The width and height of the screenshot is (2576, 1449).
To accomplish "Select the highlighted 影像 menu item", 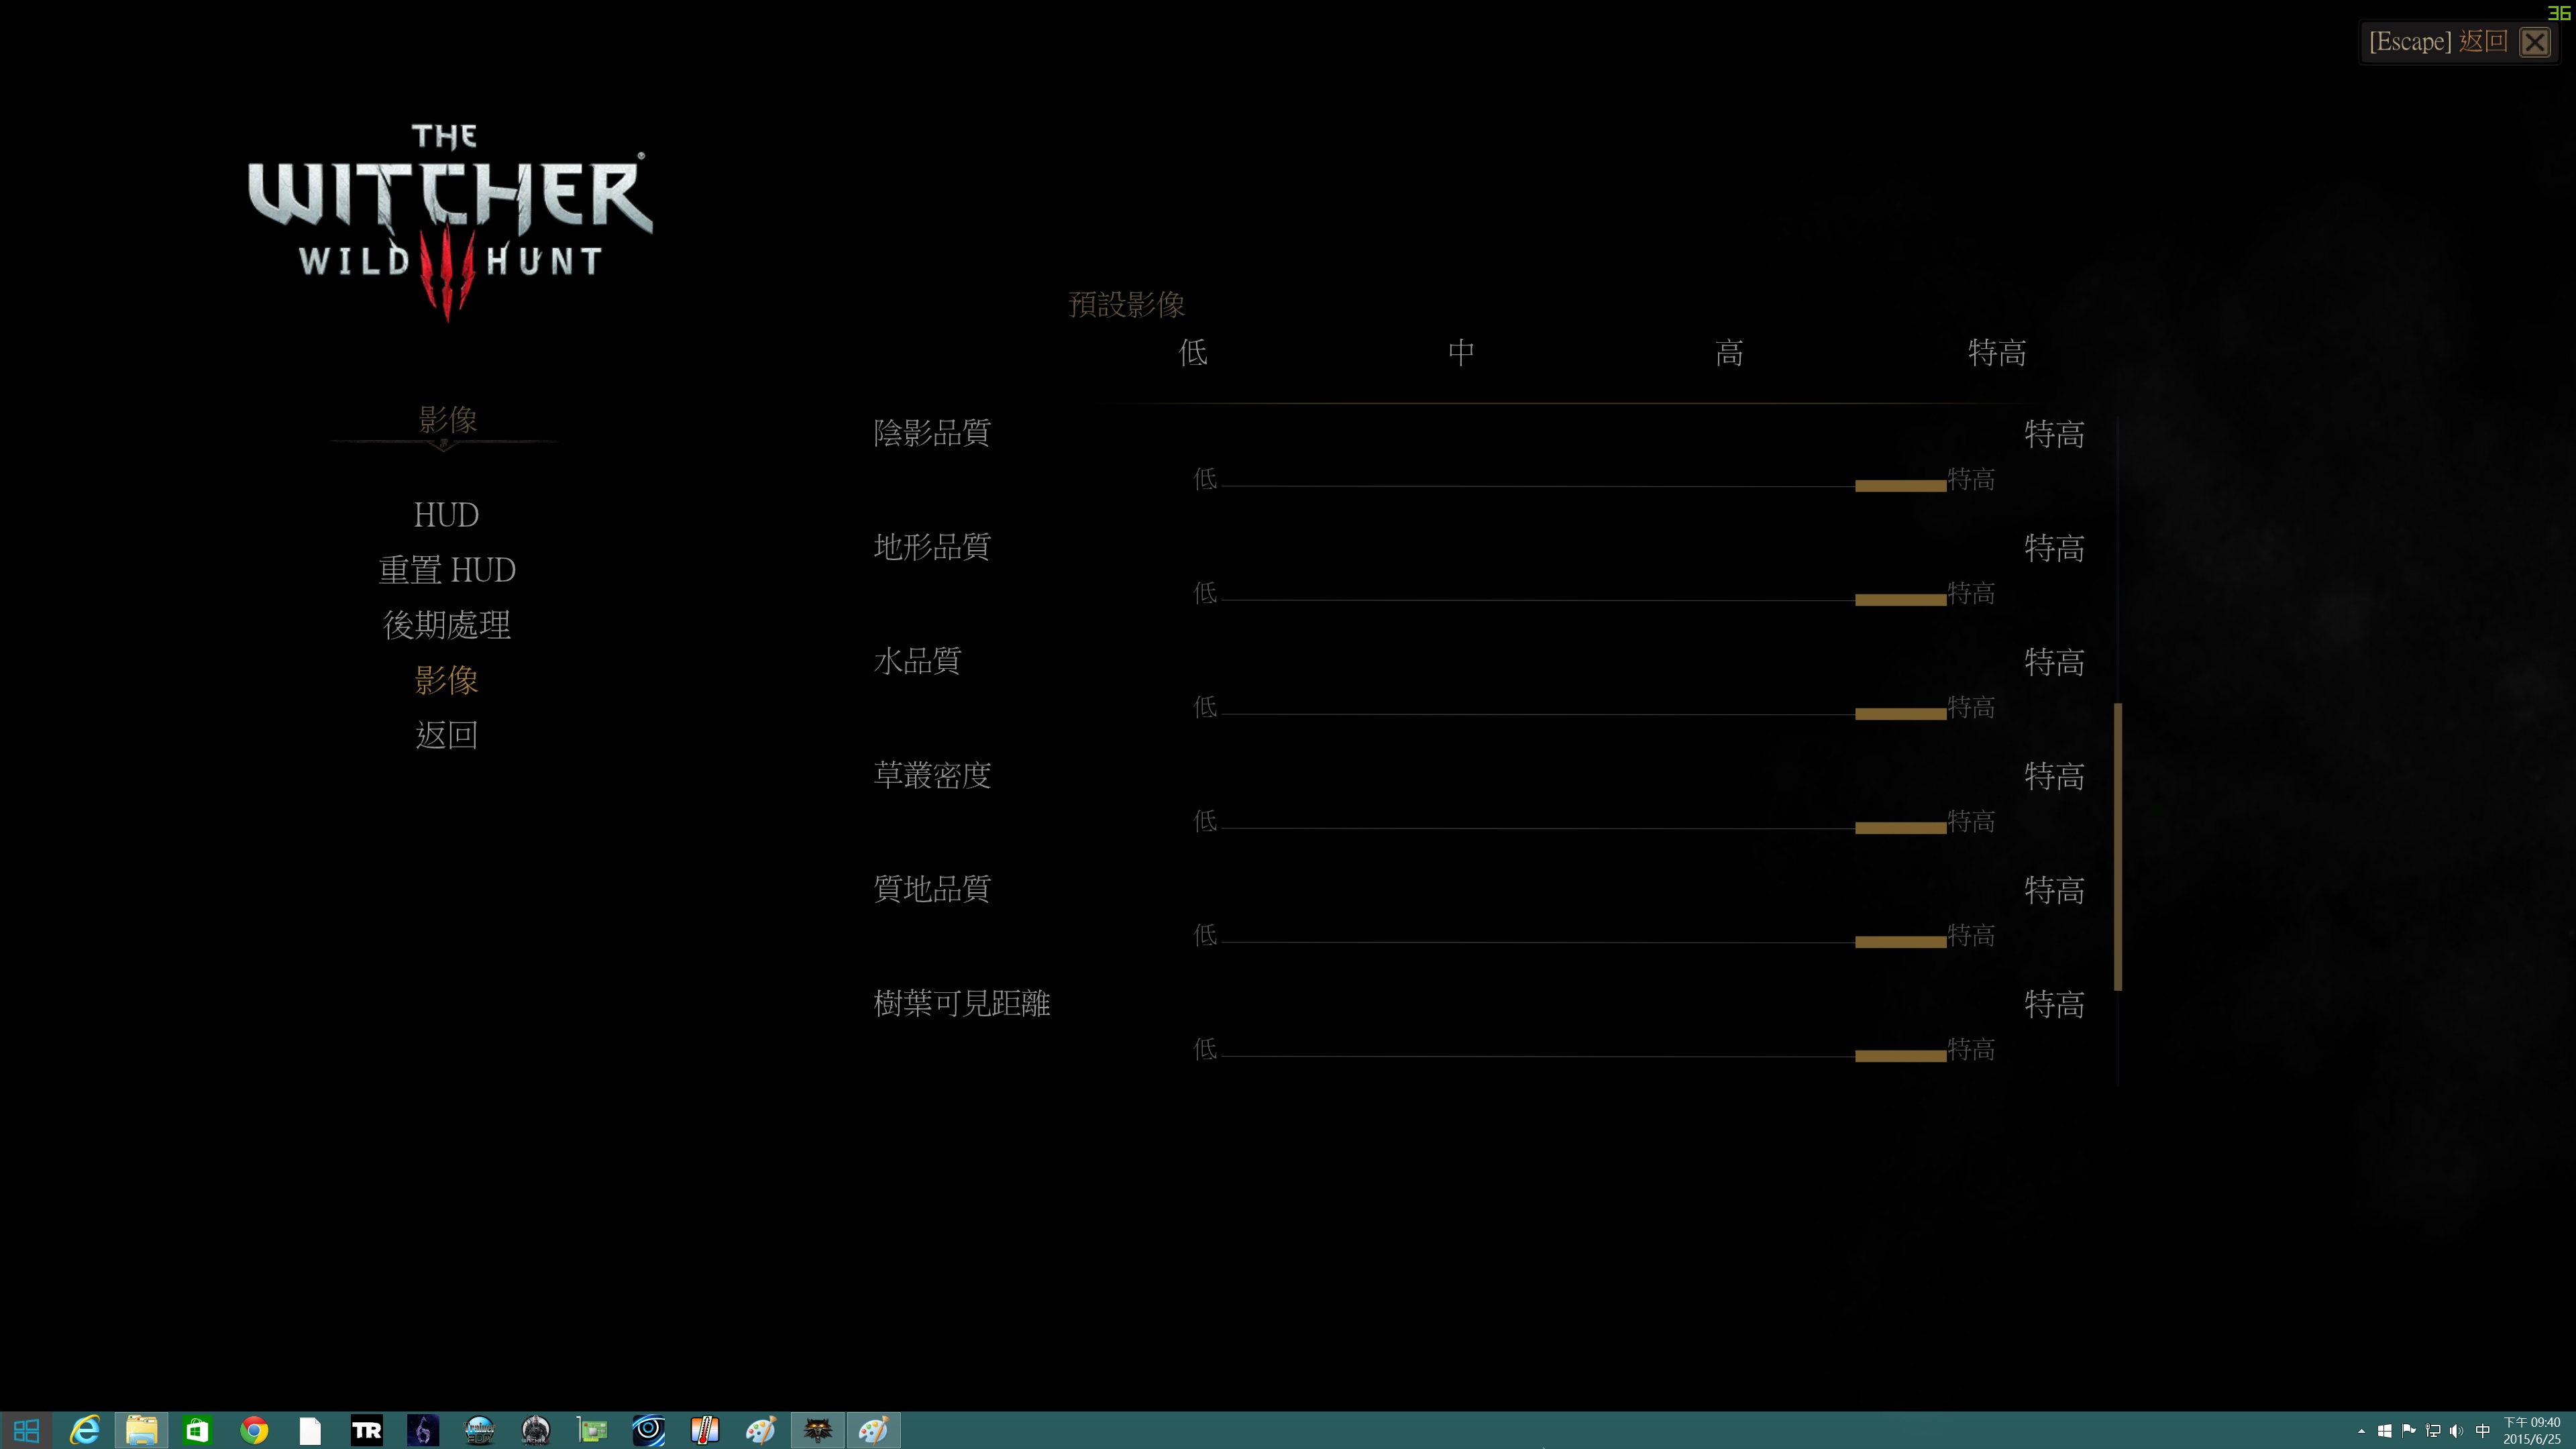I will click(447, 680).
